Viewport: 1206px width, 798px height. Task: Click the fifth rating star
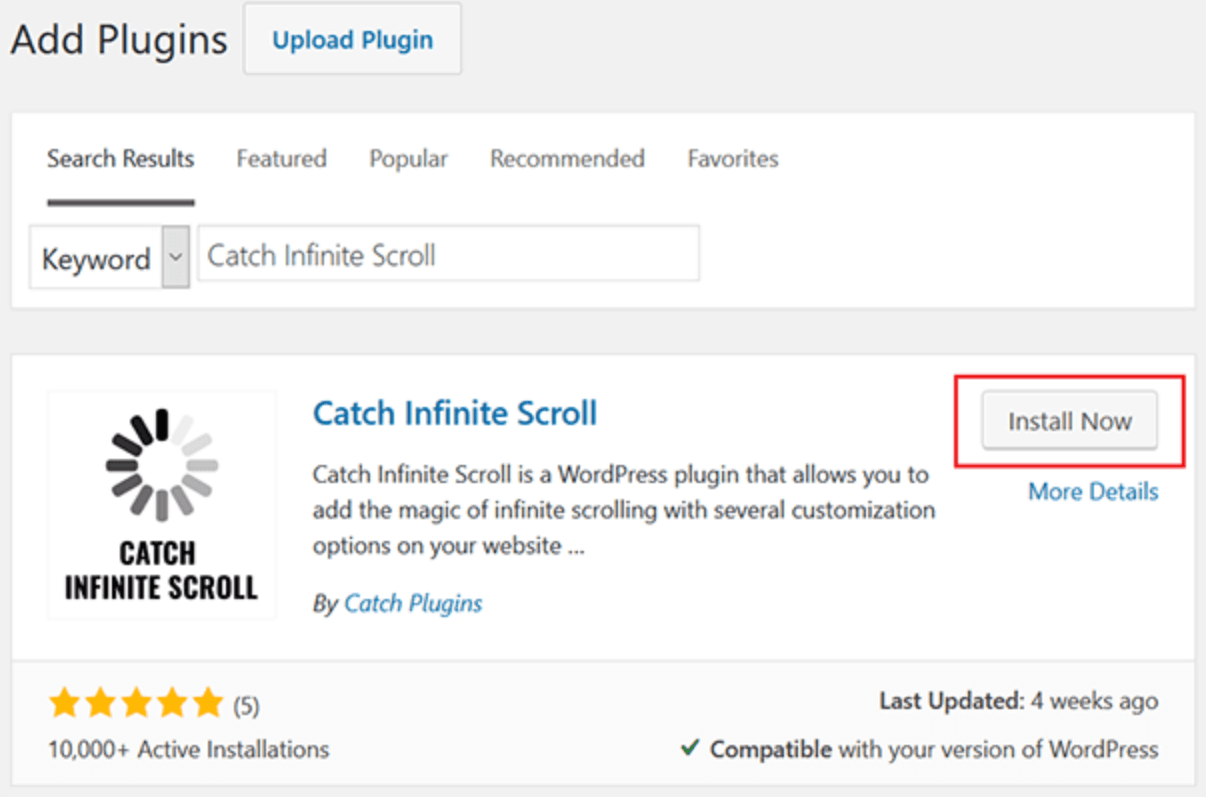208,704
